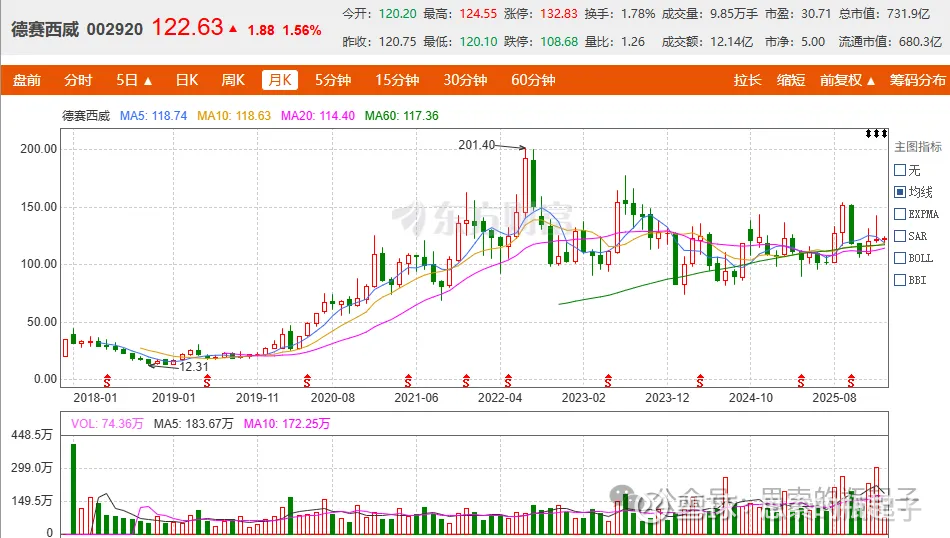Select the 周K tab

(233, 80)
